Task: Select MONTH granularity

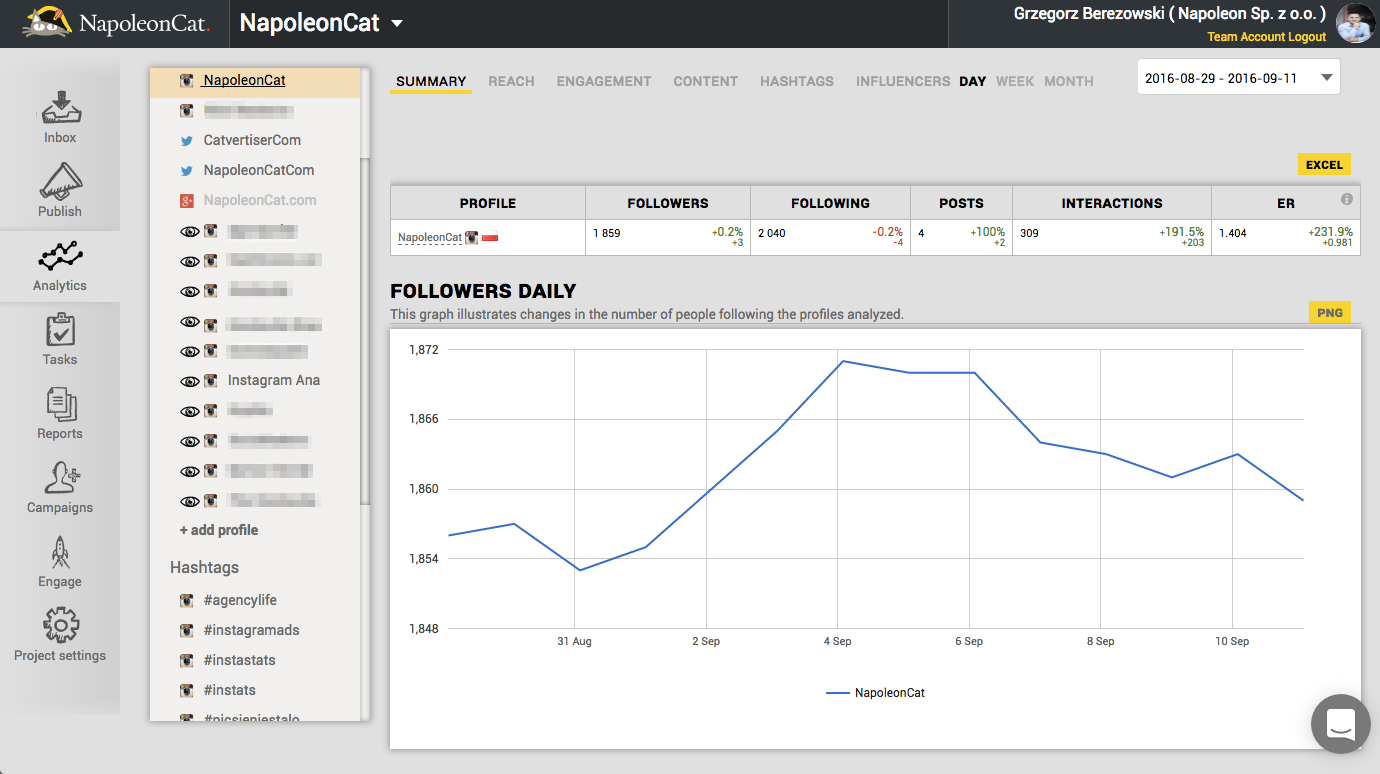Action: pos(1069,81)
